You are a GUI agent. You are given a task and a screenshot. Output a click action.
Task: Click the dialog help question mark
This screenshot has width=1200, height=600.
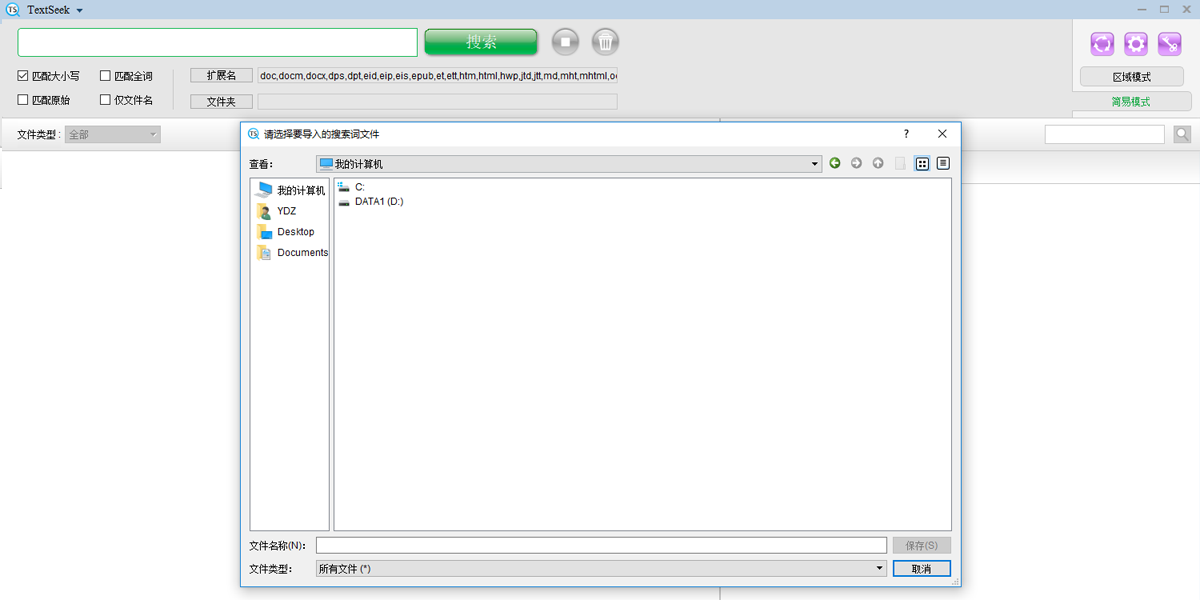906,133
